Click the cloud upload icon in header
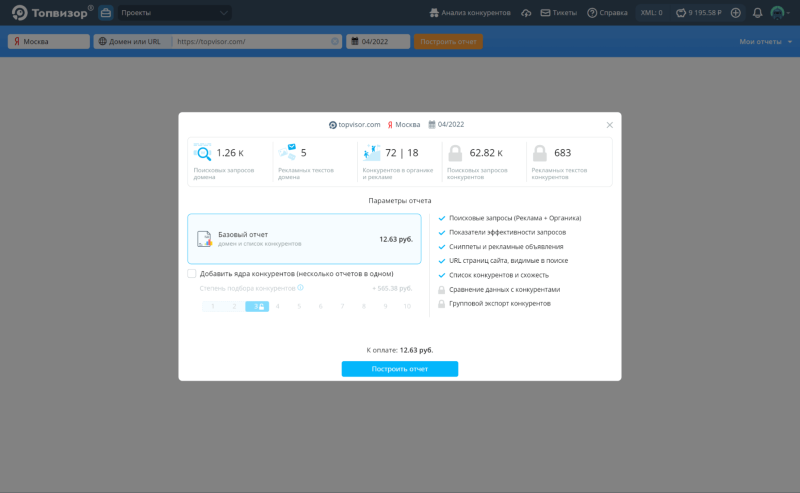 (x=527, y=13)
